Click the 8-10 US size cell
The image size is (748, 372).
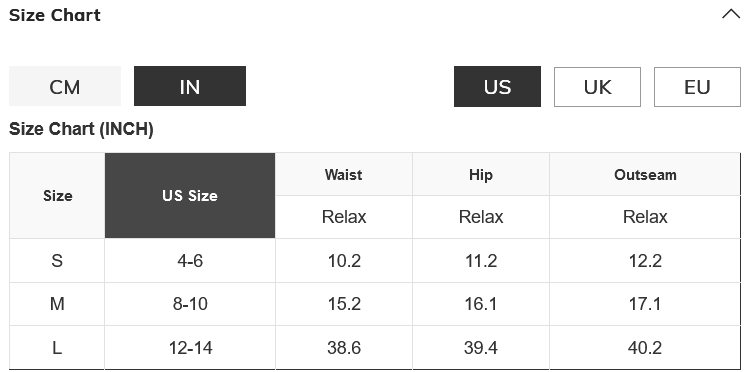(x=190, y=304)
